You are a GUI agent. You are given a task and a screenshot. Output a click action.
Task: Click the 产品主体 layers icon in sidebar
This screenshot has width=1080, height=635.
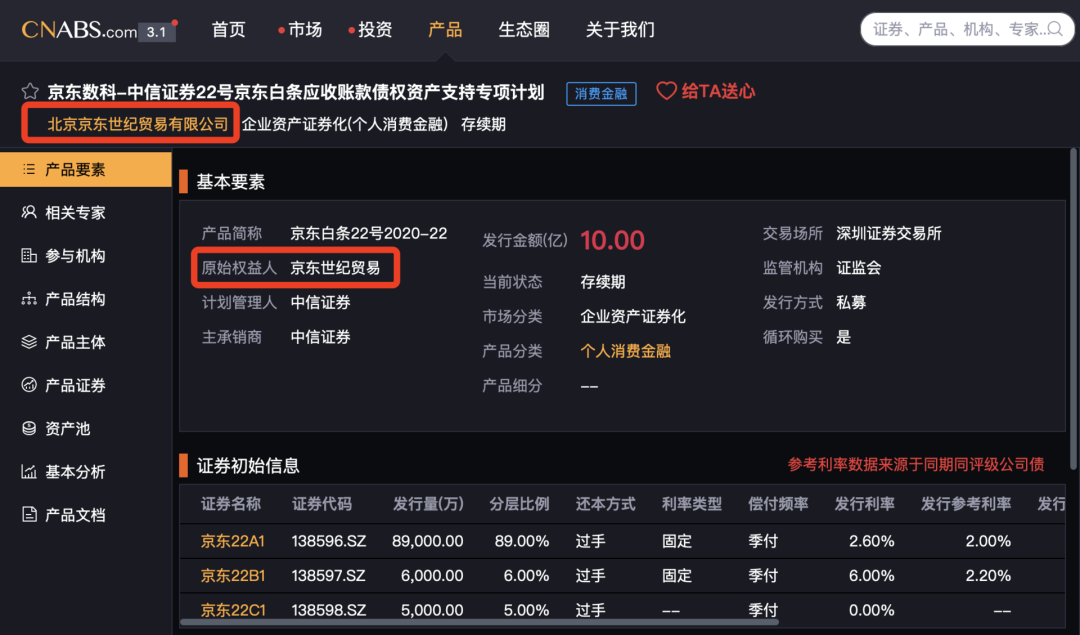(x=29, y=342)
